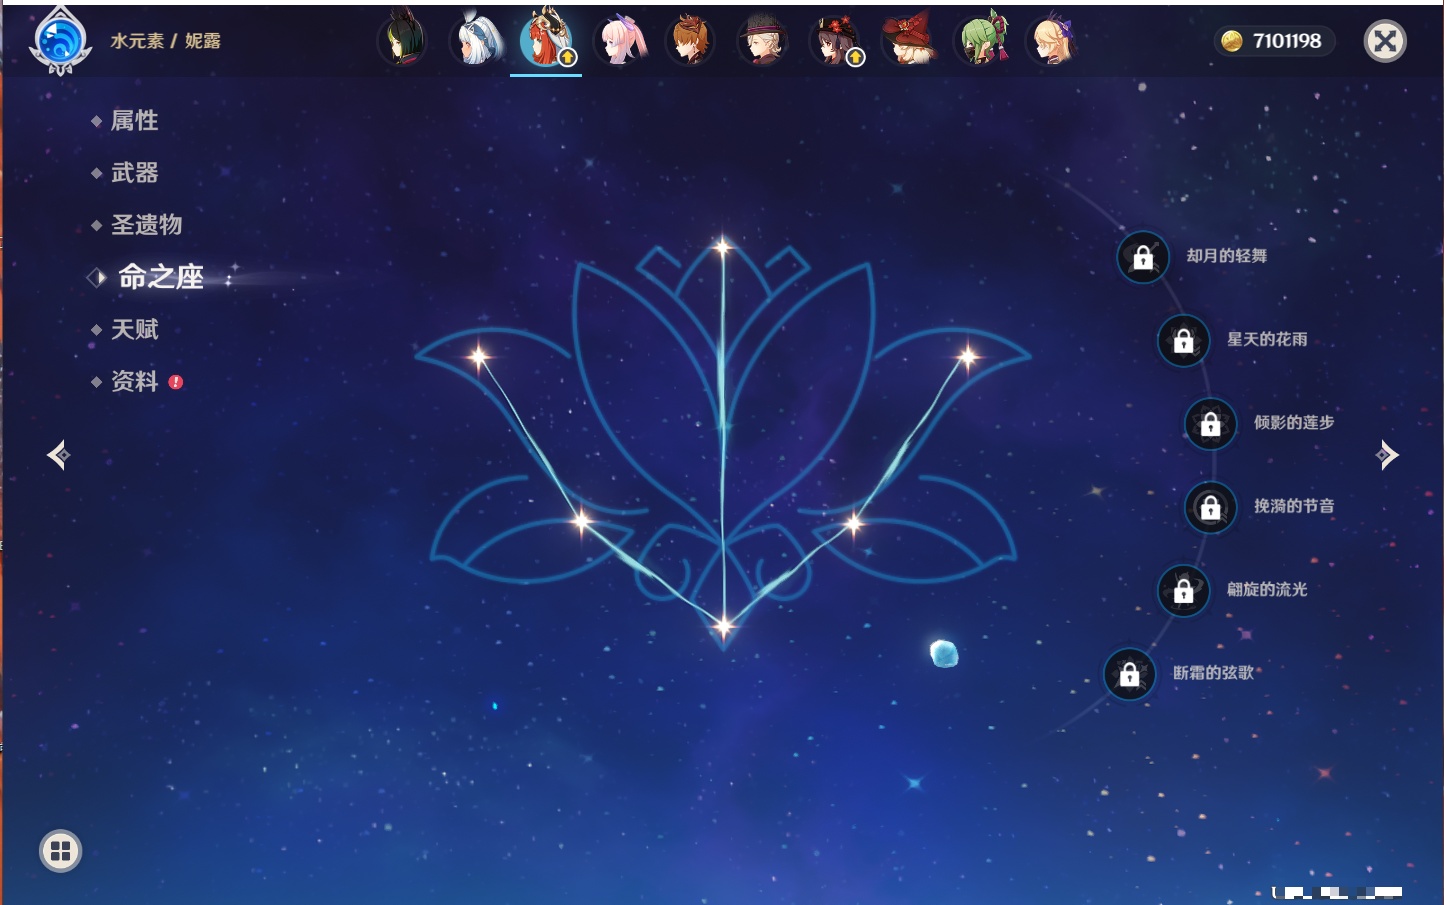The image size is (1444, 905).
Task: Select the pink-haired character portrait
Action: click(x=618, y=41)
